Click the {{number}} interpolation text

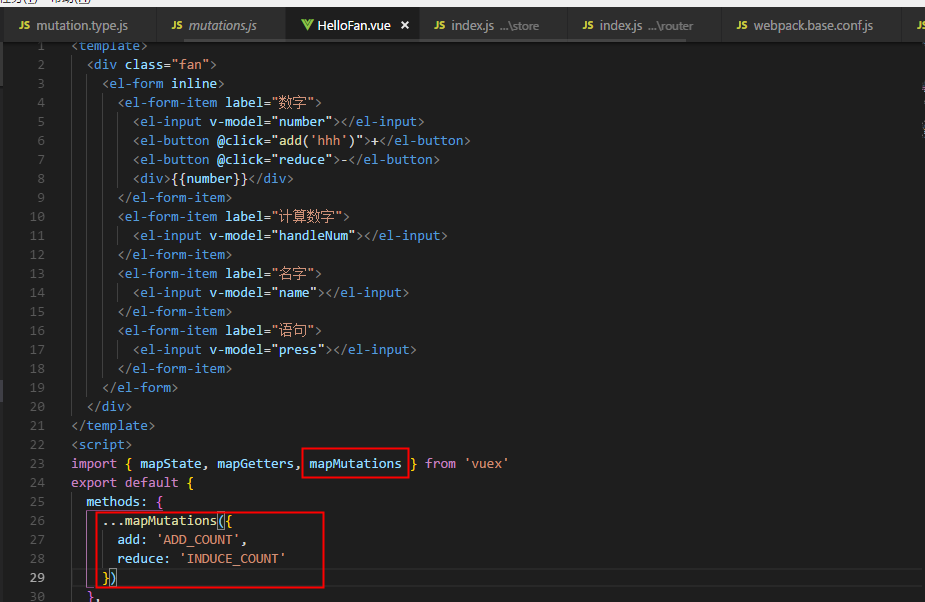point(209,178)
